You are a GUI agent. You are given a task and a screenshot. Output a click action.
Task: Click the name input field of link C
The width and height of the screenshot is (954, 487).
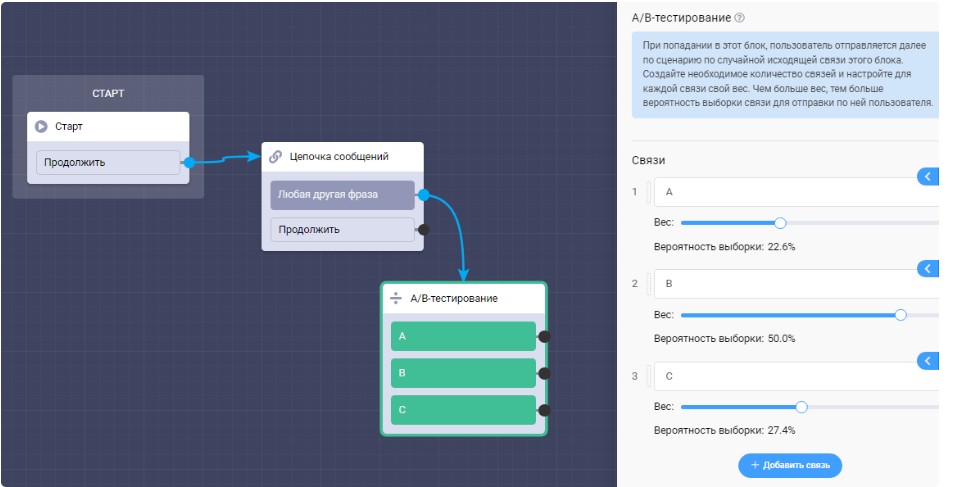(x=790, y=376)
